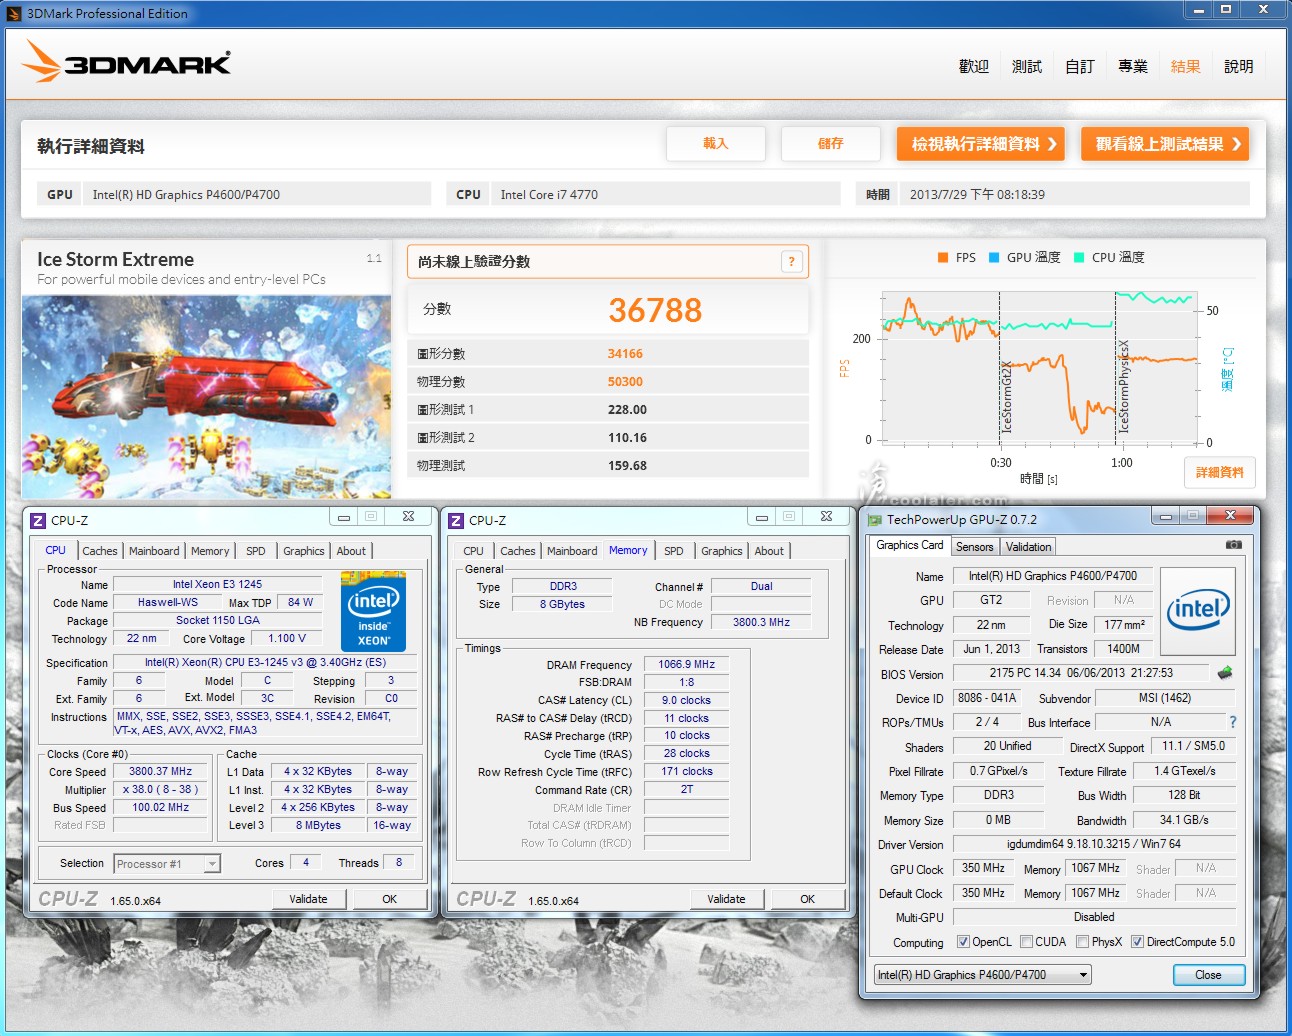Toggle the OpenCL checkbox in GPU-Z

click(963, 942)
